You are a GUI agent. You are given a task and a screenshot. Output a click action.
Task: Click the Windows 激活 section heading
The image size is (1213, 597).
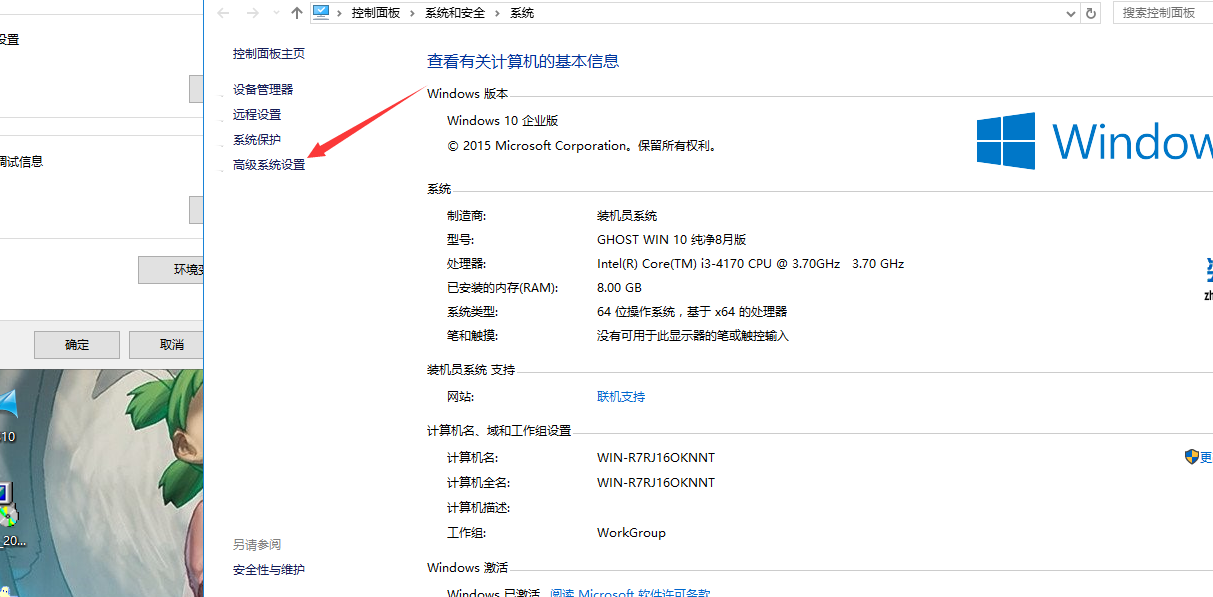[x=467, y=568]
